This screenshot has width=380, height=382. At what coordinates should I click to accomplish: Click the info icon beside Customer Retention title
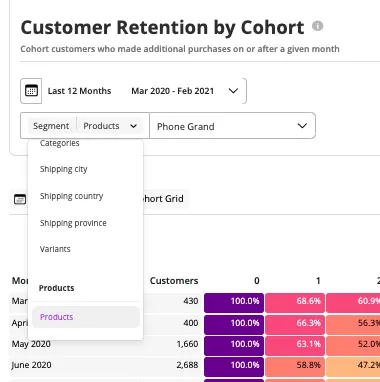coord(318,26)
